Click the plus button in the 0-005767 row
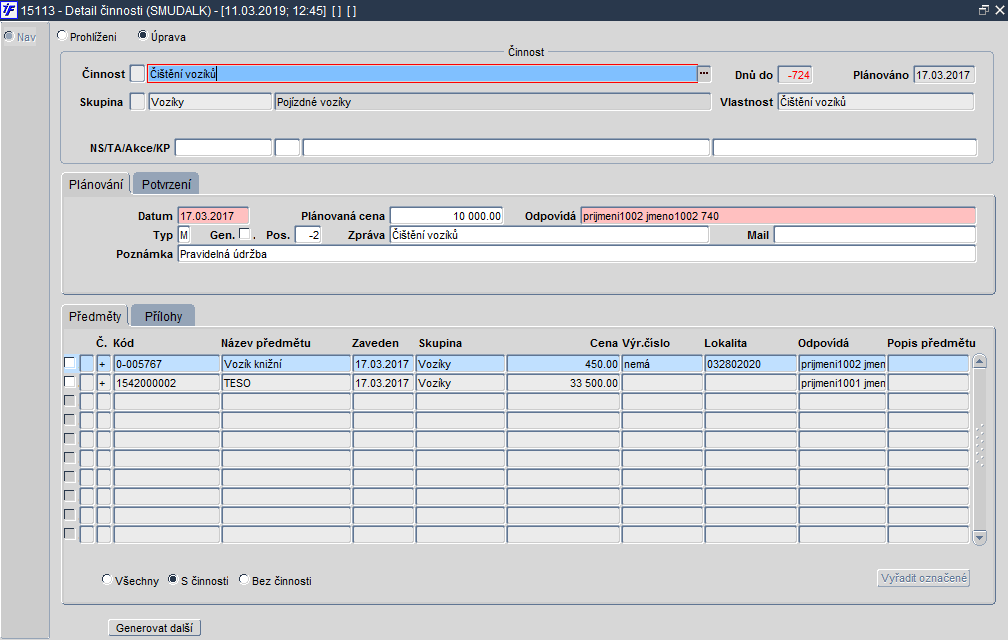The image size is (1008, 640). tap(103, 364)
